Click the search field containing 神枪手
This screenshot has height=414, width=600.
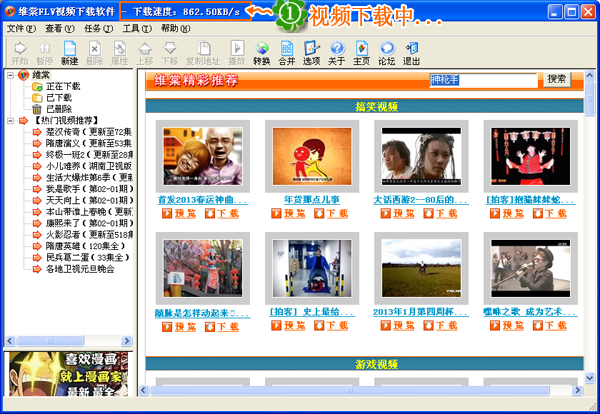[x=483, y=80]
